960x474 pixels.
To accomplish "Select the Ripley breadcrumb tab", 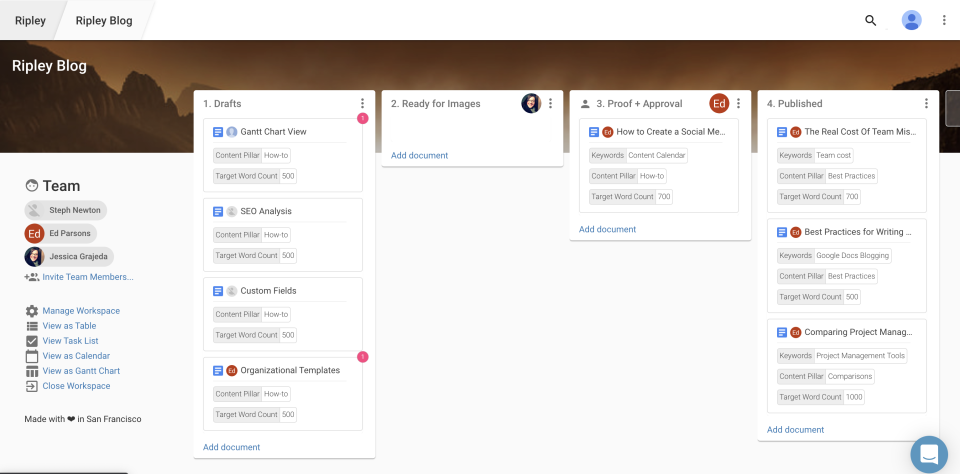I will pos(30,20).
